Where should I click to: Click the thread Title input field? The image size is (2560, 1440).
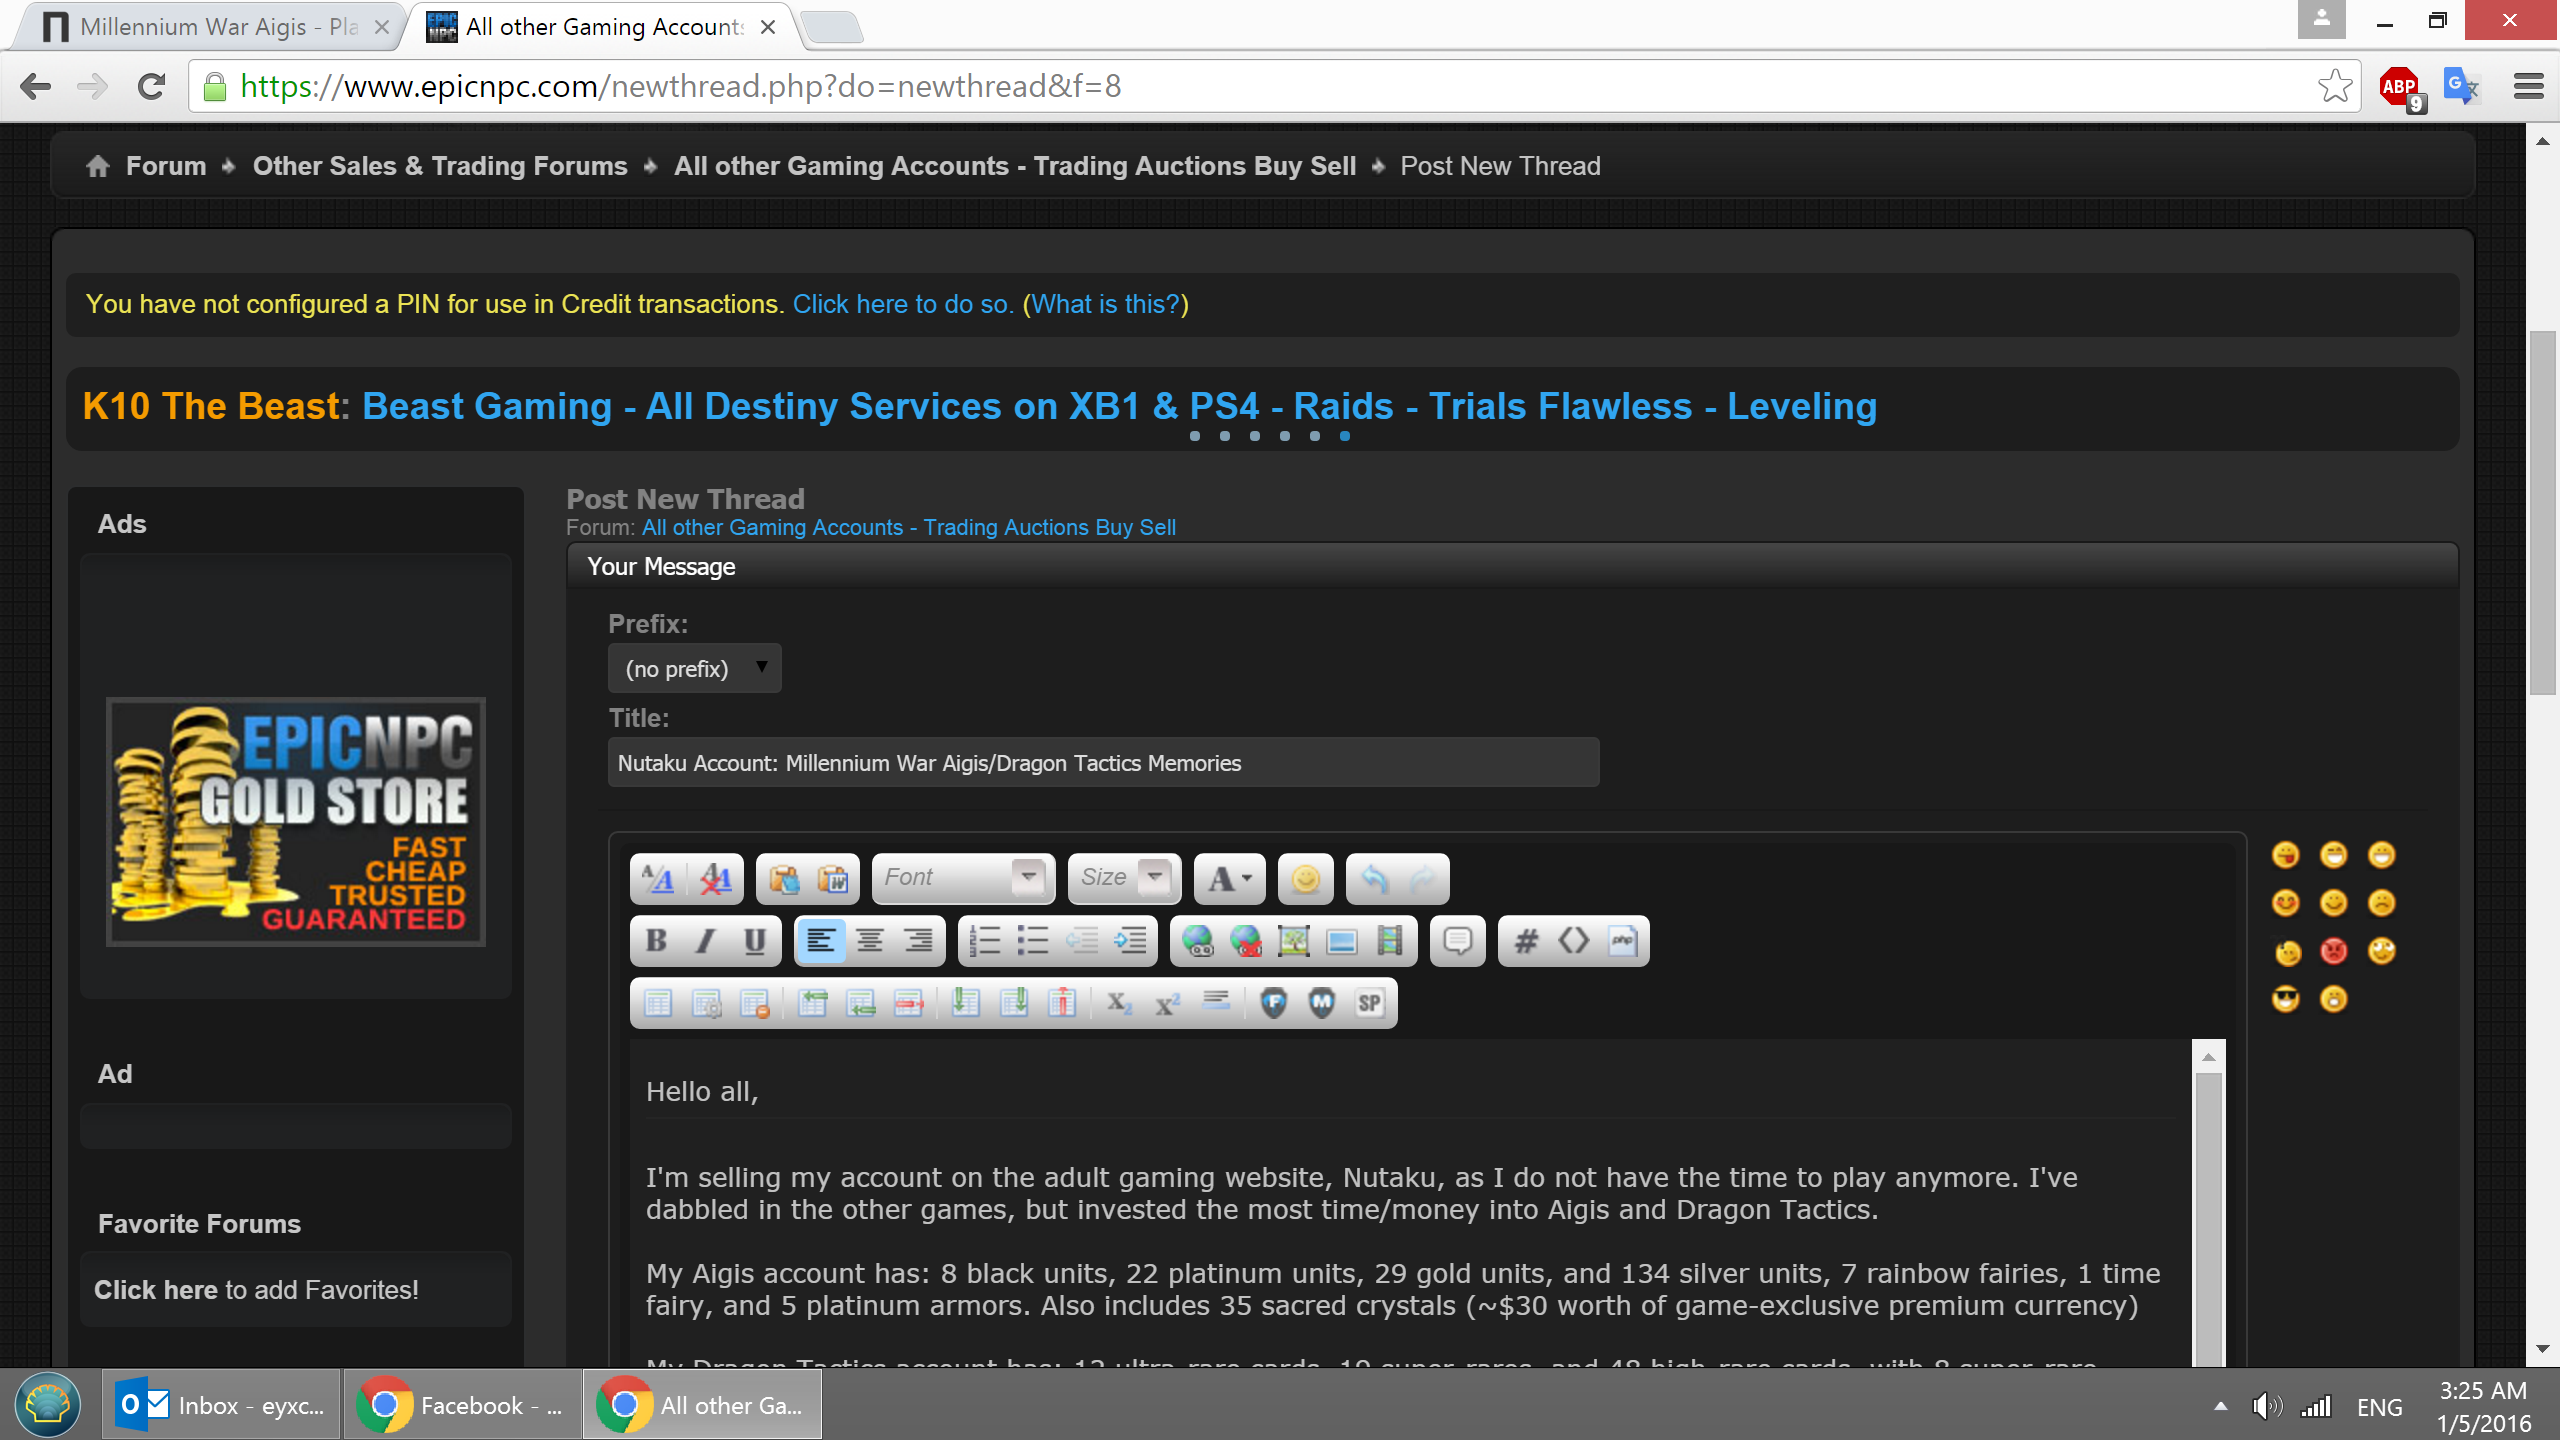pos(1103,763)
